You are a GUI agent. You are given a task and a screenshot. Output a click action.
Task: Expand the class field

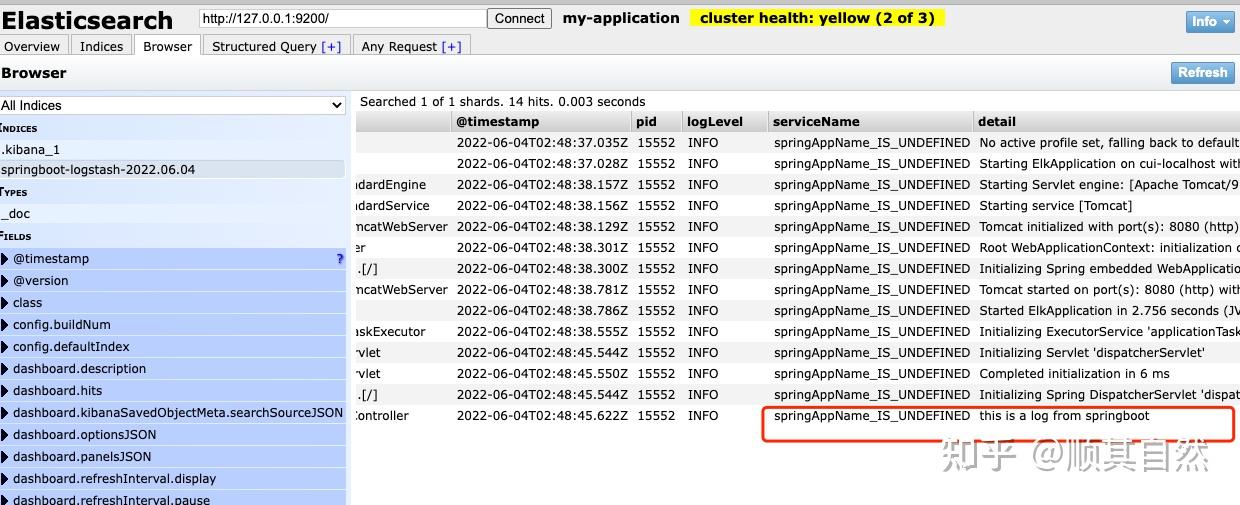(173, 302)
